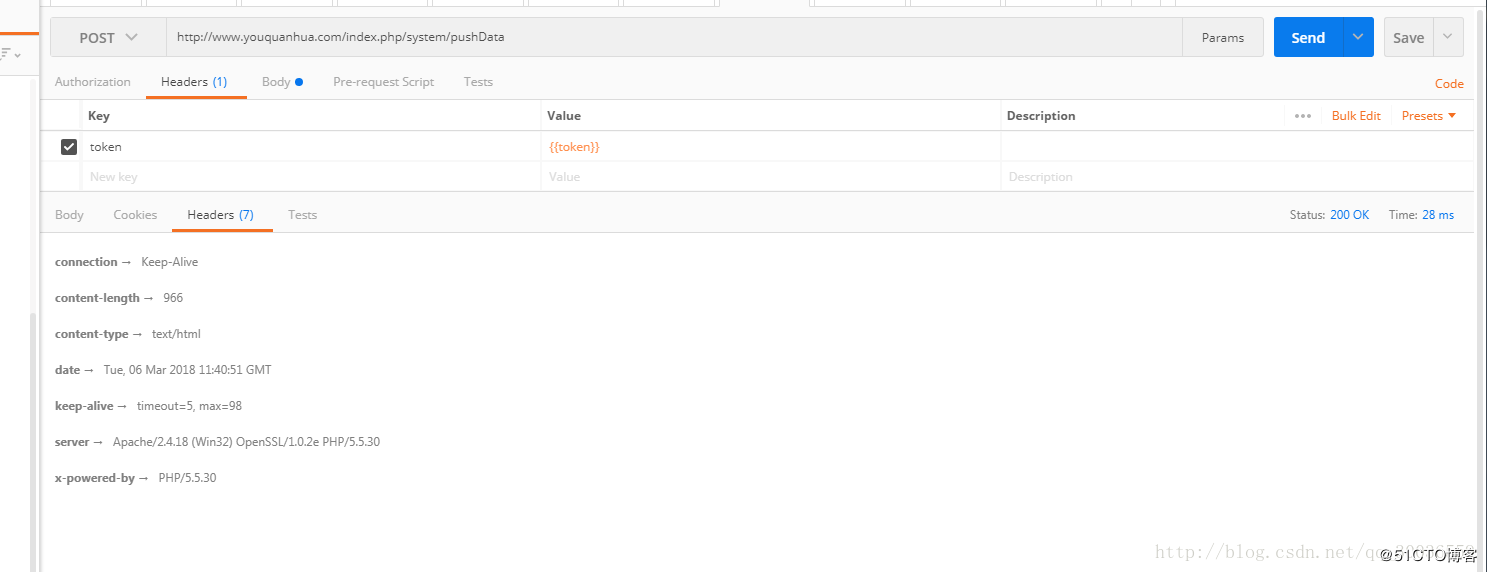Screen dimensions: 1487x572
Task: Select the request Headers (1) tab
Action: pos(194,82)
